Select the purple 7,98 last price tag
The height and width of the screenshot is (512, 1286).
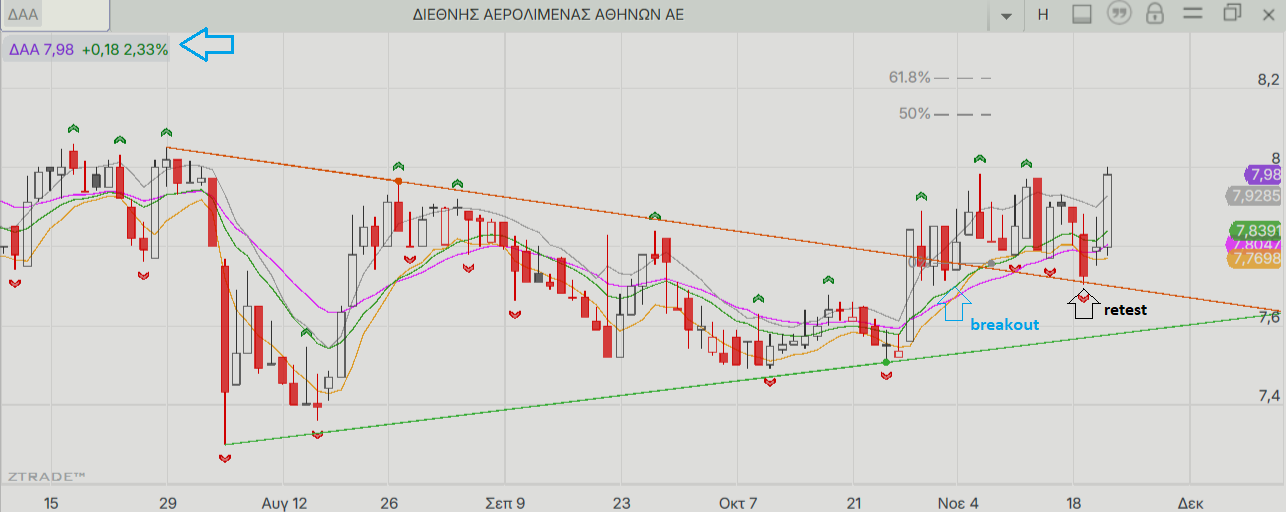(x=1265, y=174)
